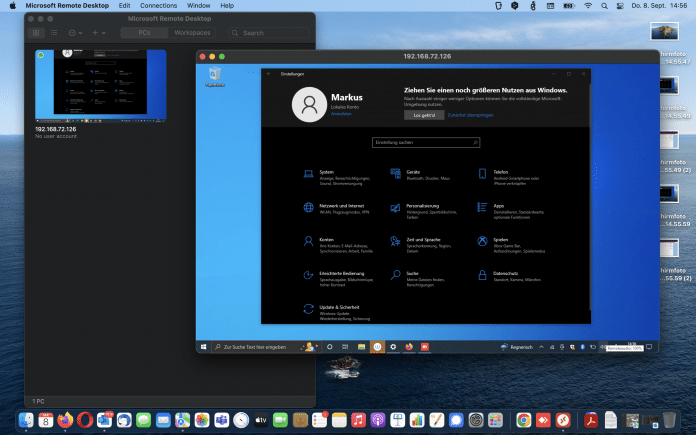The height and width of the screenshot is (435, 696).
Task: Open File Explorer from the Windows taskbar
Action: [x=361, y=347]
